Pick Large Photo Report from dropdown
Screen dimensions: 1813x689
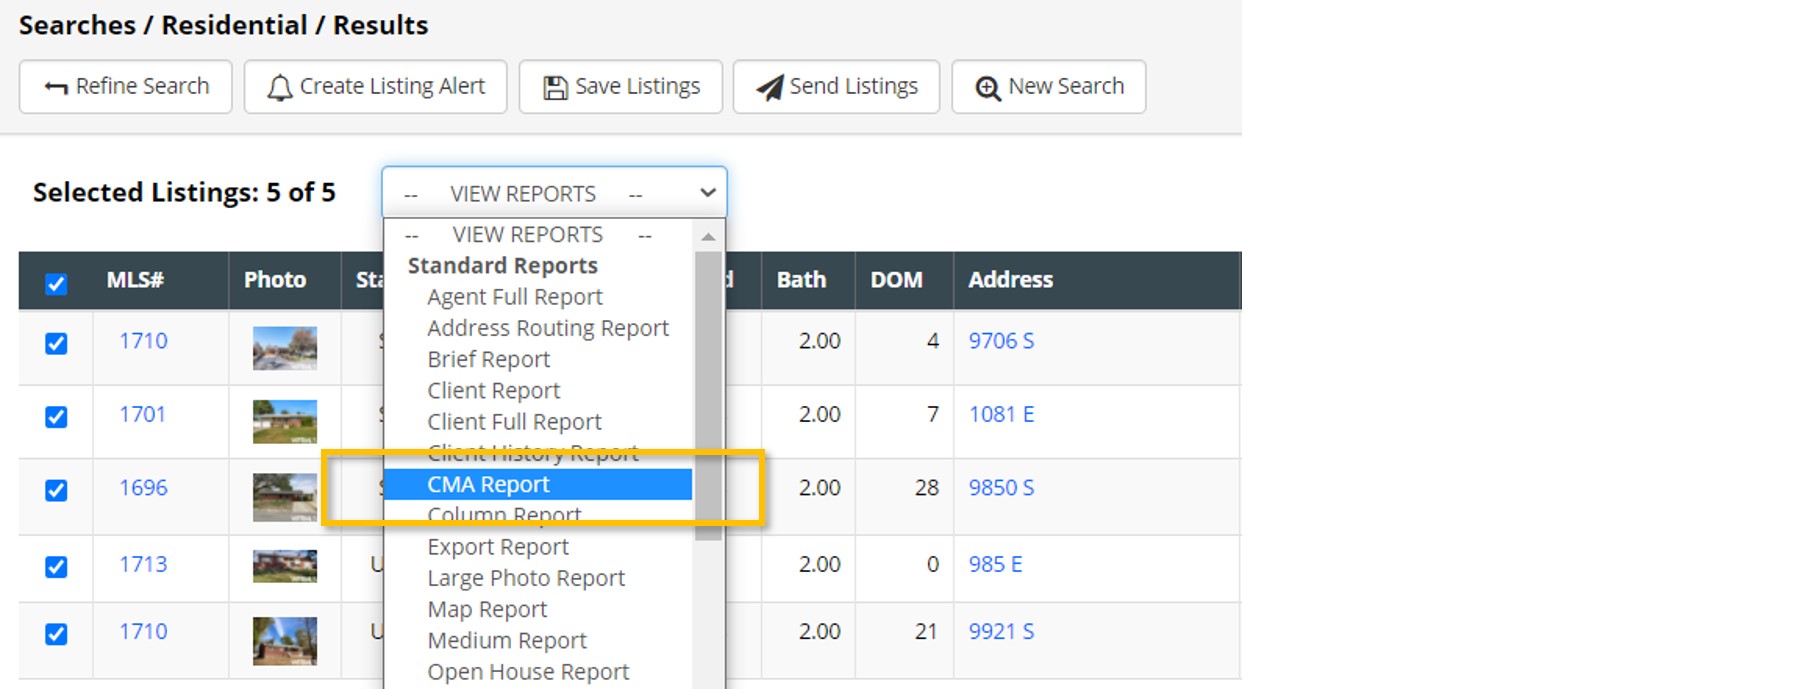click(x=526, y=578)
